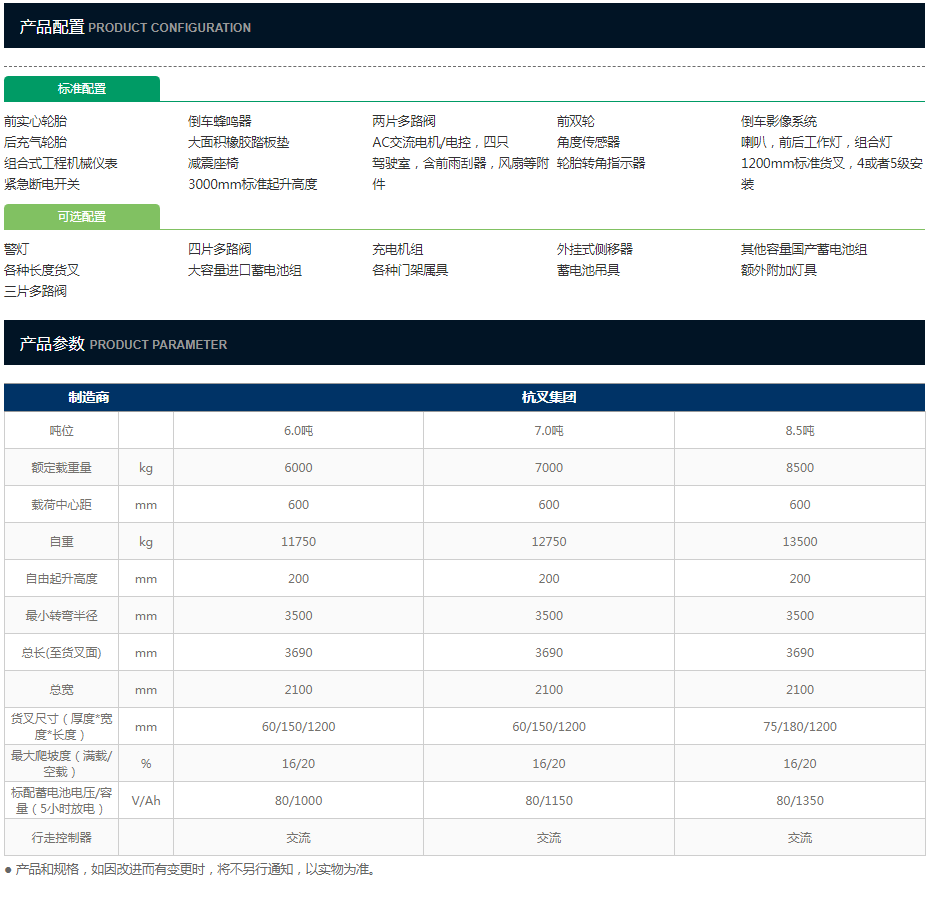
Task: Click the 紧急断电开关 configuration item
Action: coord(42,184)
